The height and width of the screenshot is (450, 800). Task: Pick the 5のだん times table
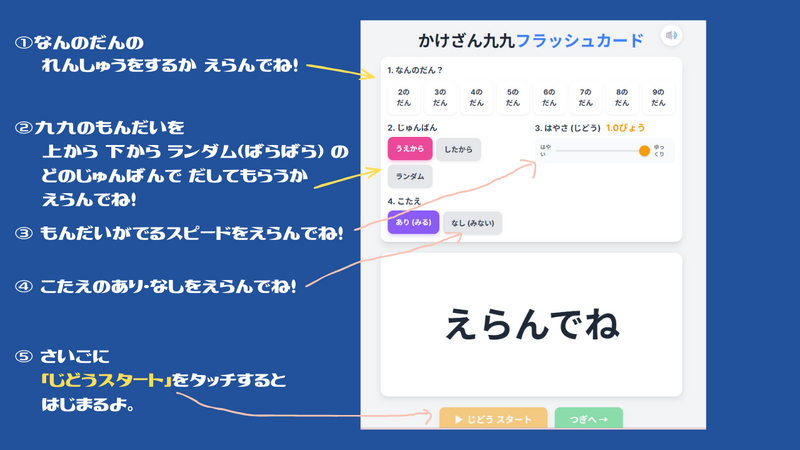512,97
